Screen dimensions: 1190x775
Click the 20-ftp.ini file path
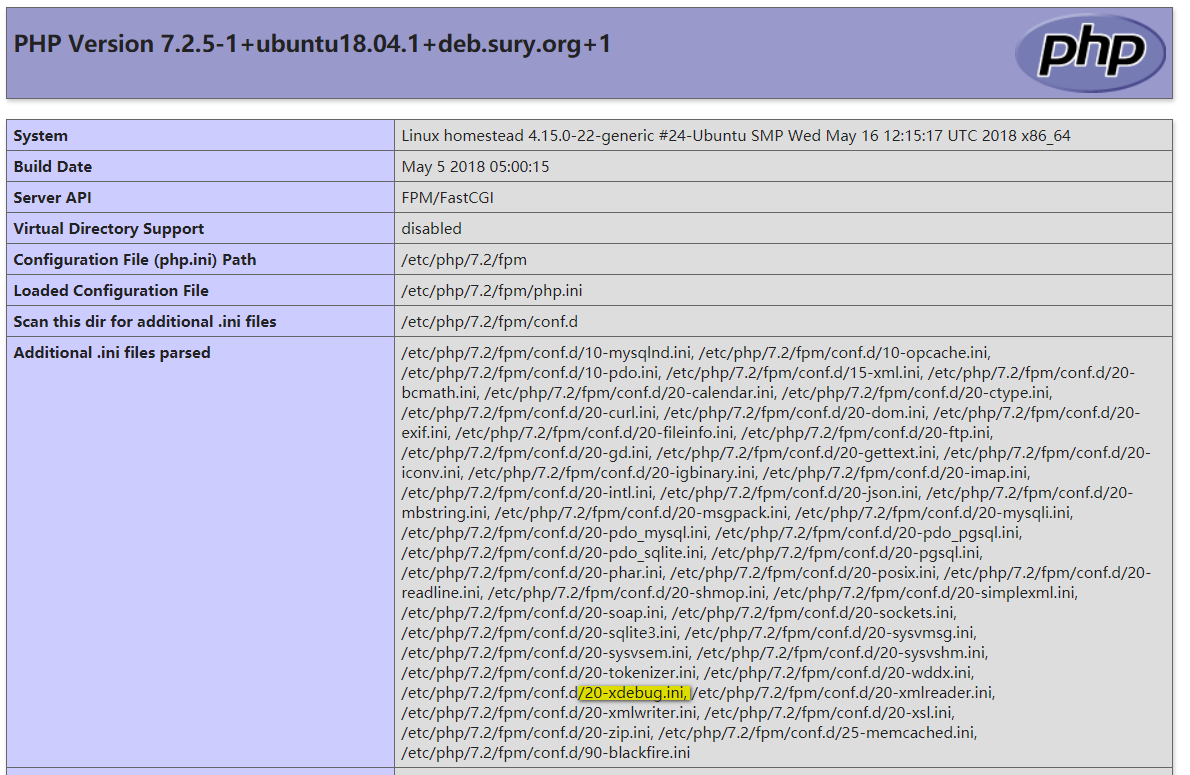pos(866,433)
